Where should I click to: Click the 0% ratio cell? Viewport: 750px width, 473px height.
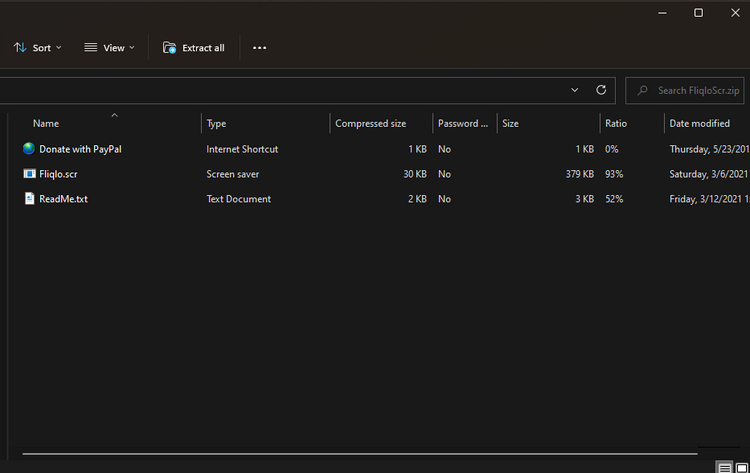[x=612, y=149]
